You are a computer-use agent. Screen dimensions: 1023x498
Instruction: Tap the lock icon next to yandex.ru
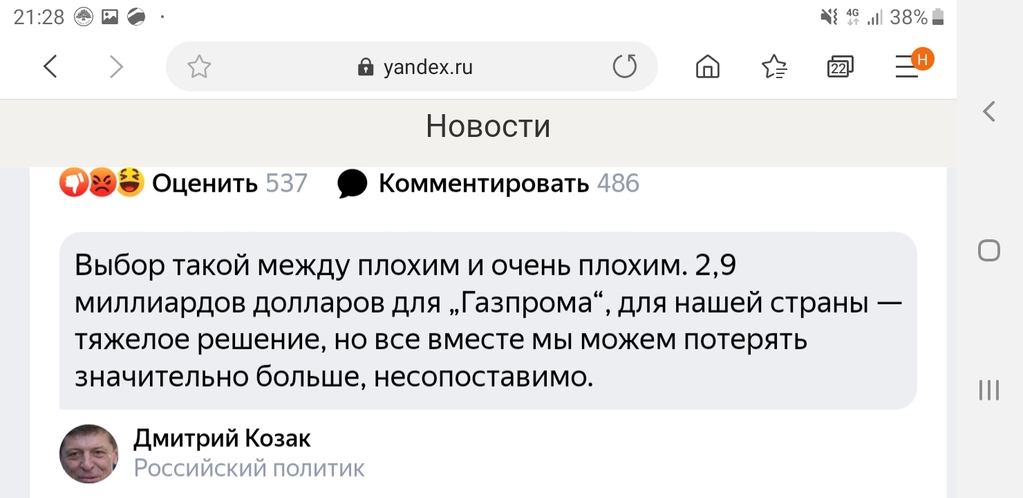(x=366, y=67)
